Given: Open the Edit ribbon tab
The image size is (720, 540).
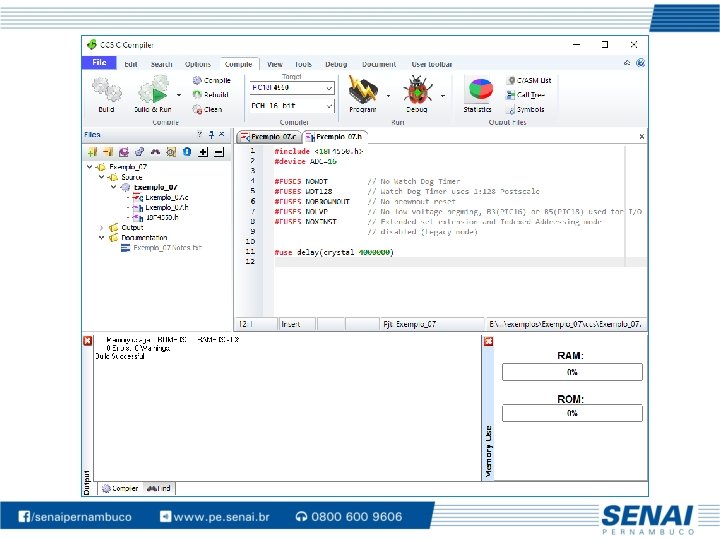Looking at the screenshot, I should click(x=131, y=64).
